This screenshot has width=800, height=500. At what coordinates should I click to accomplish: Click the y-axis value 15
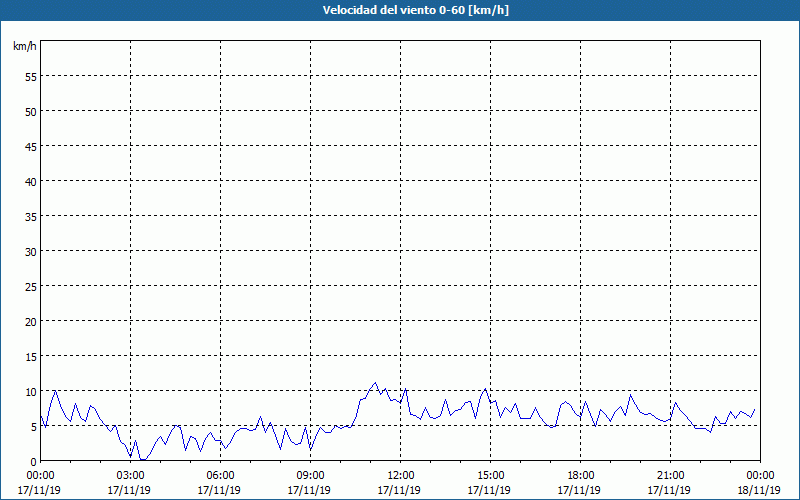[31, 356]
